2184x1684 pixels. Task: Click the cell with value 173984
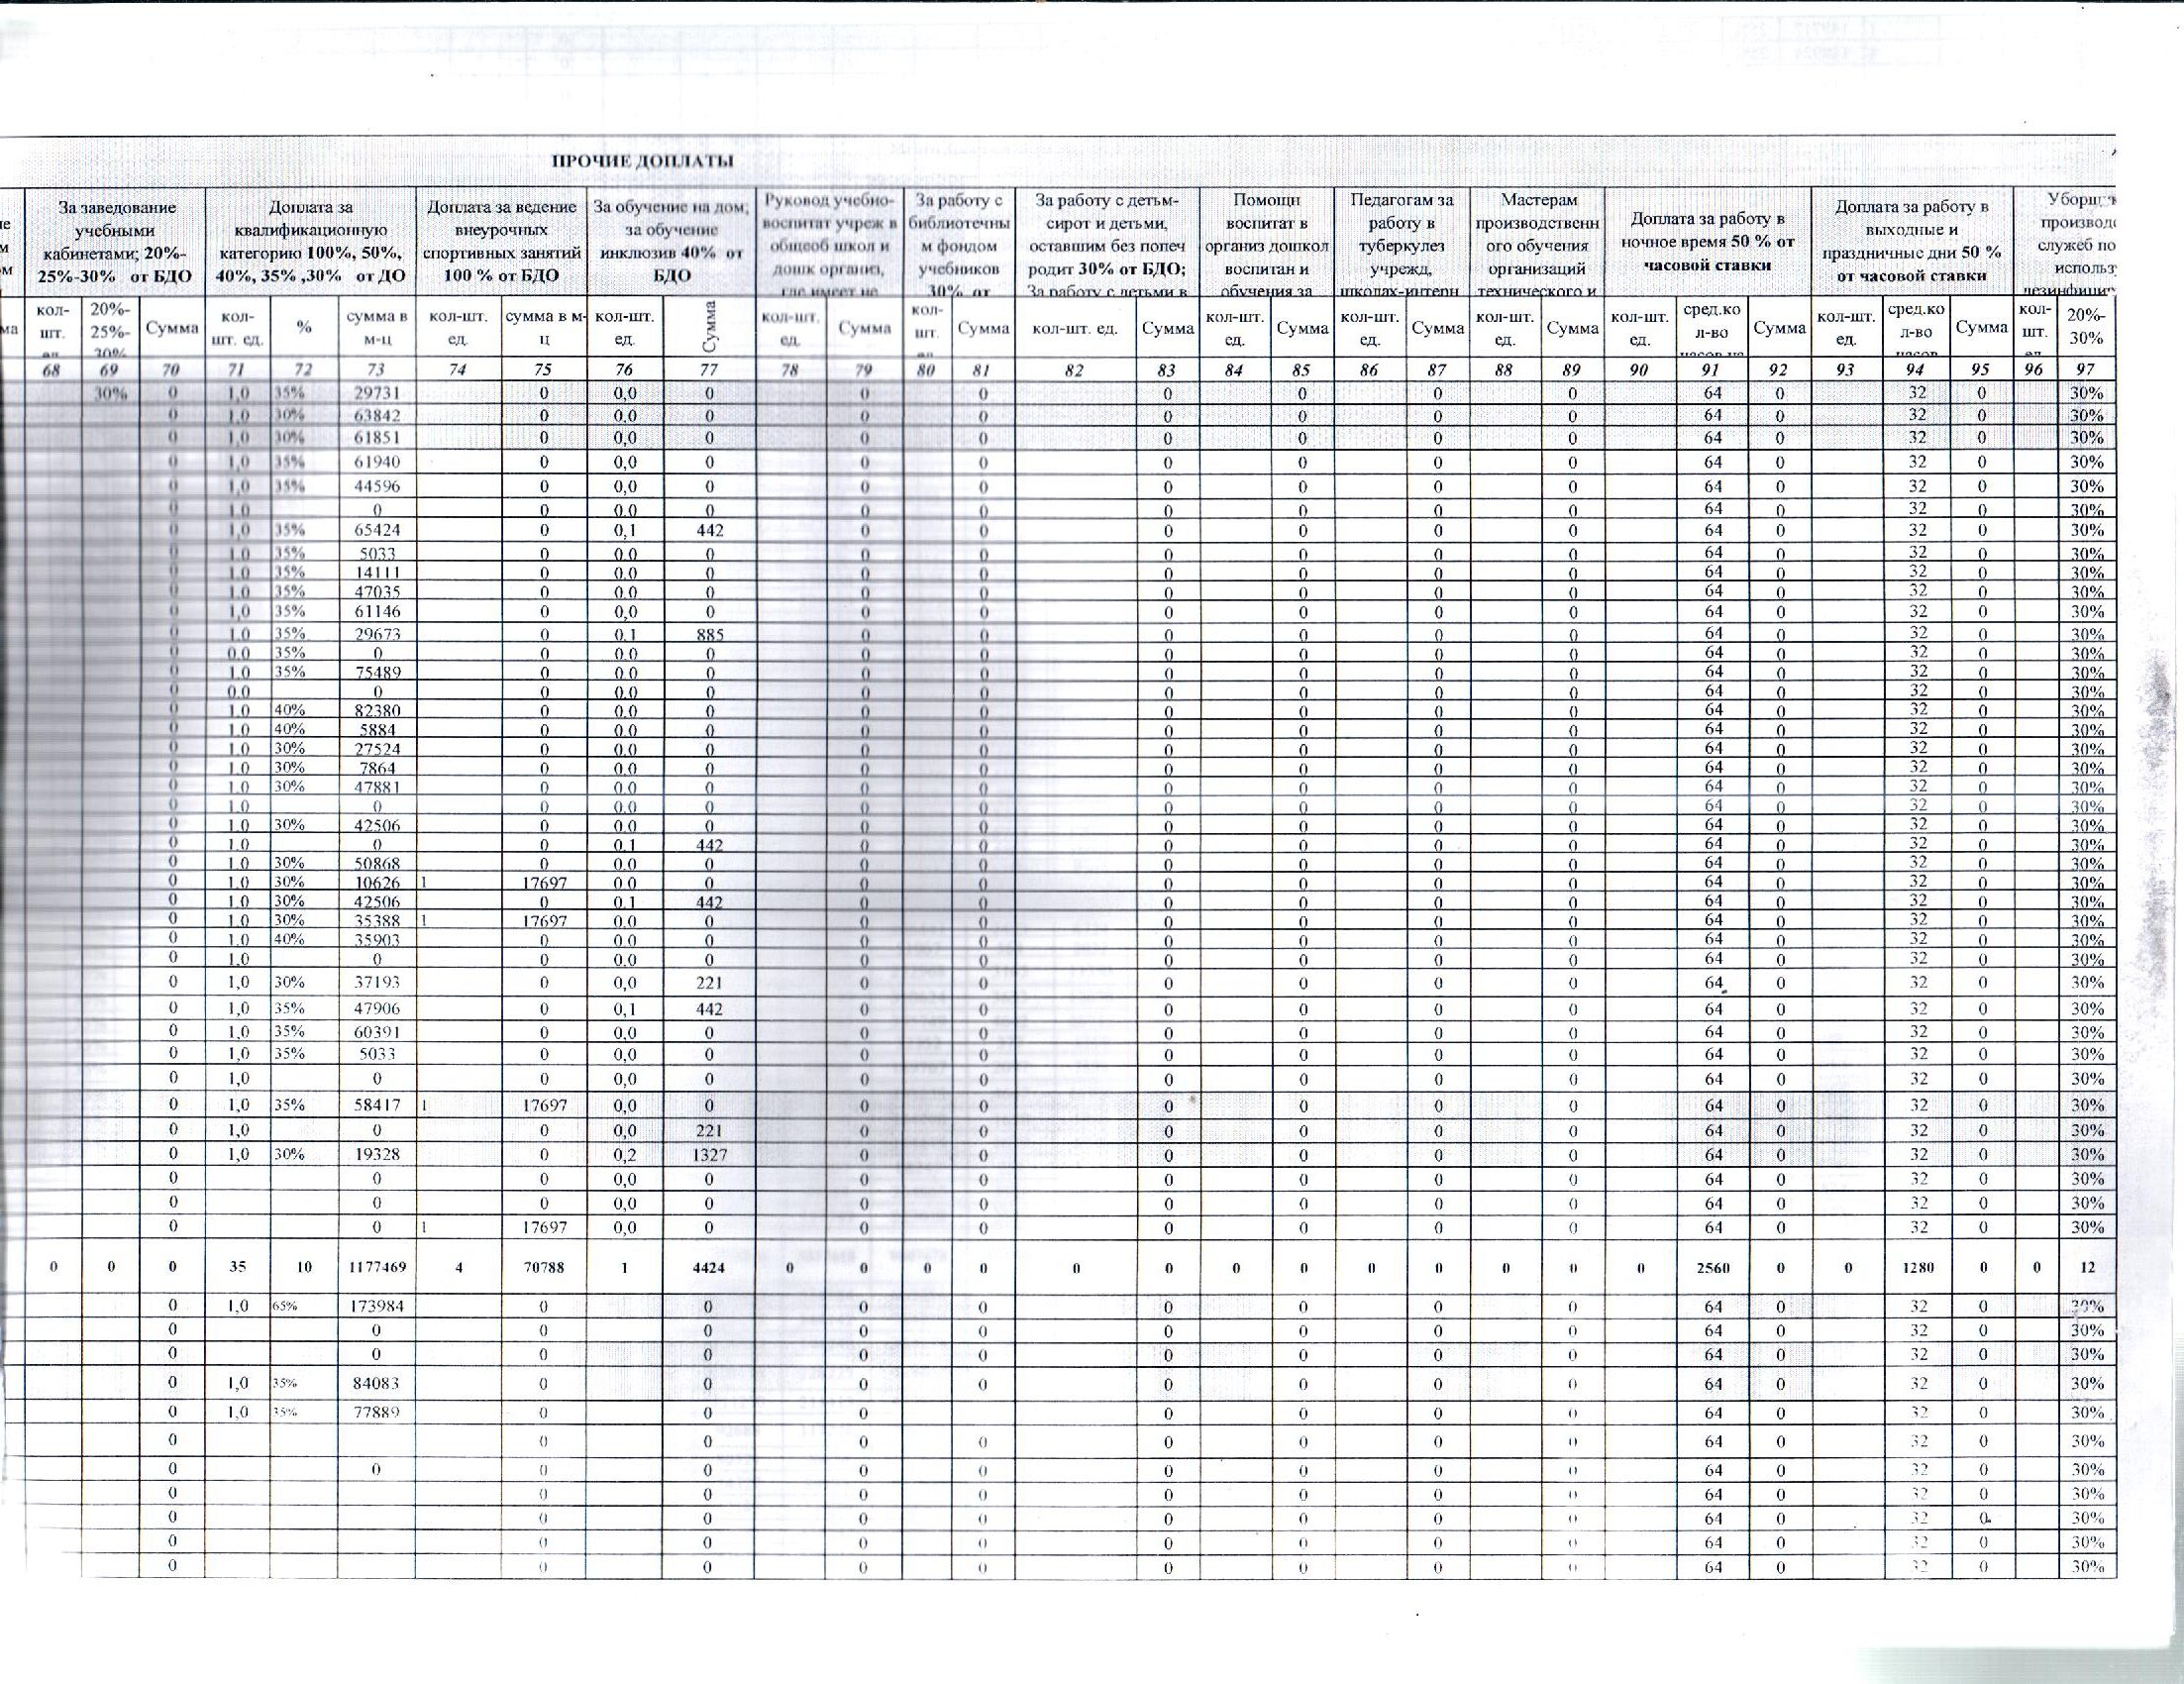click(375, 1307)
